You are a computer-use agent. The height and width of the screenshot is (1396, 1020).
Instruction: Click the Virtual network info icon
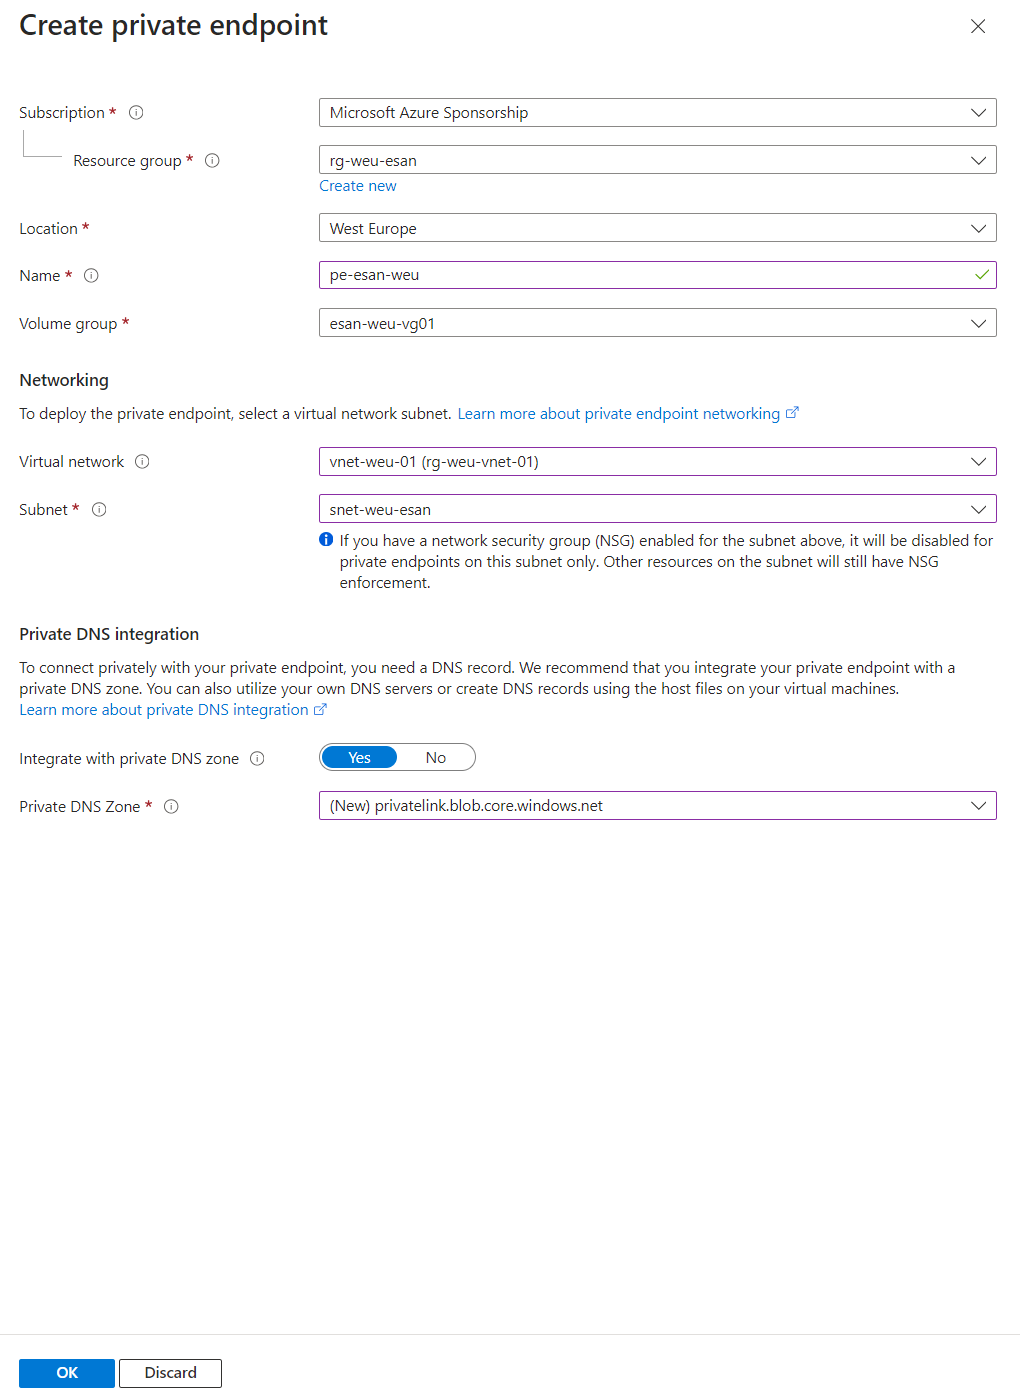pyautogui.click(x=142, y=462)
